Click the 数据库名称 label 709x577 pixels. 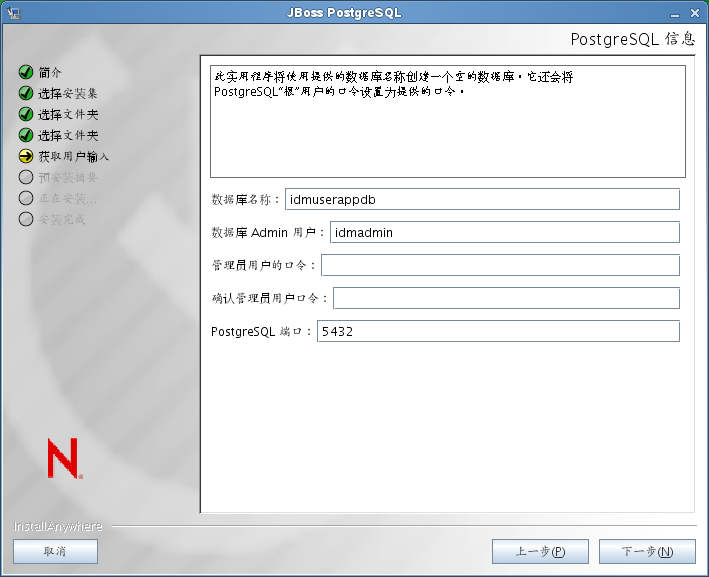coord(246,199)
